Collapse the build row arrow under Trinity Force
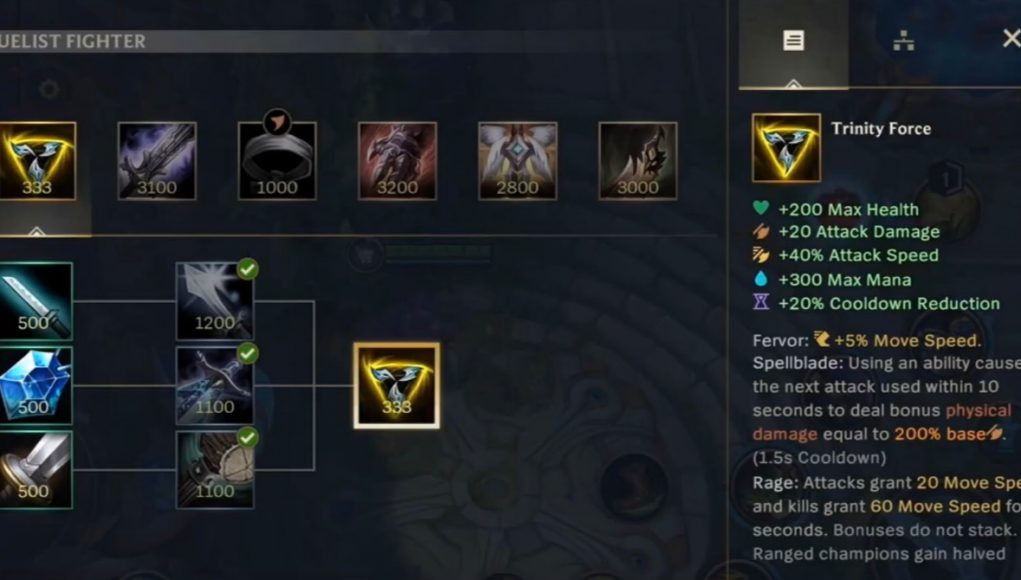Viewport: 1021px width, 580px height. (x=36, y=231)
